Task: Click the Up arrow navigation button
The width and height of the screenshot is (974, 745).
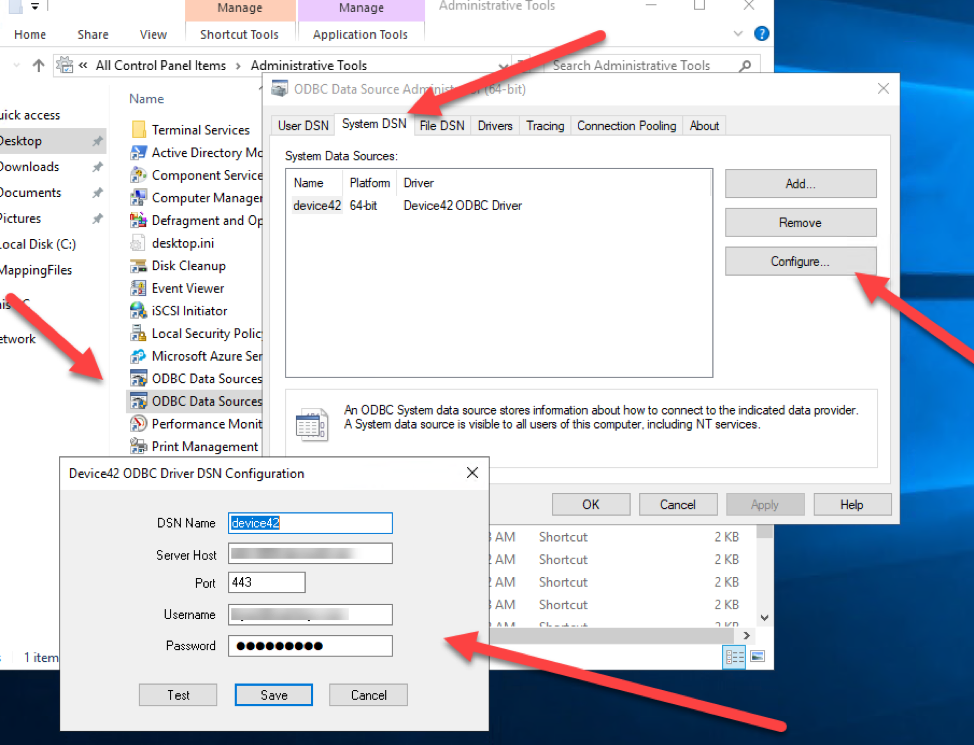Action: (x=39, y=66)
